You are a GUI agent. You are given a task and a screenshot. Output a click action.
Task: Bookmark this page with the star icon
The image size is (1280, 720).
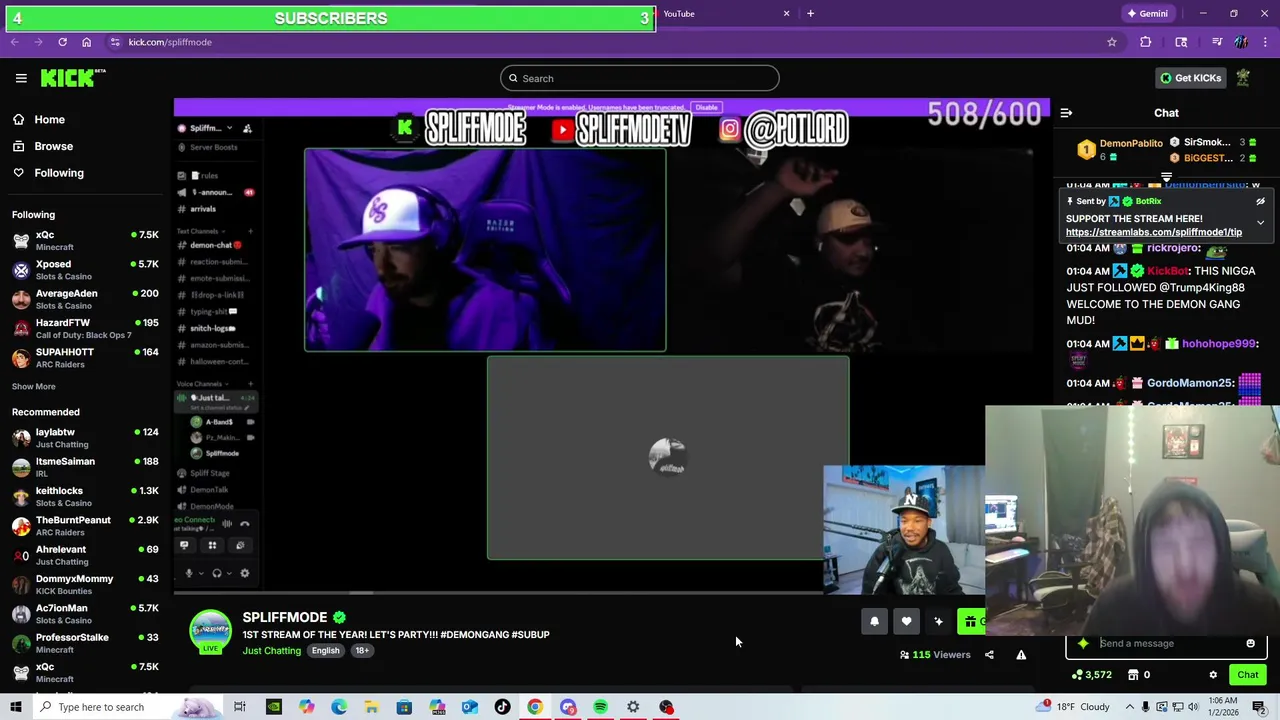pyautogui.click(x=1111, y=42)
